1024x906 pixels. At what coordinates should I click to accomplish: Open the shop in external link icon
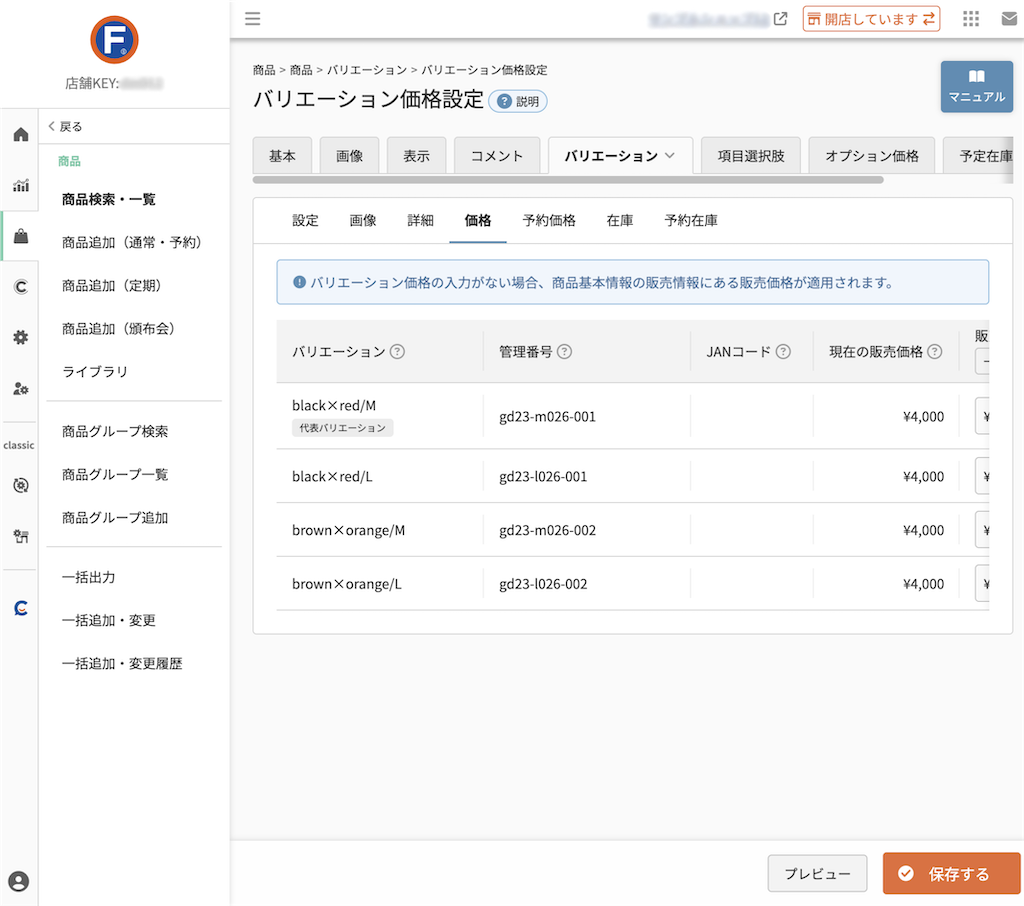click(x=780, y=19)
